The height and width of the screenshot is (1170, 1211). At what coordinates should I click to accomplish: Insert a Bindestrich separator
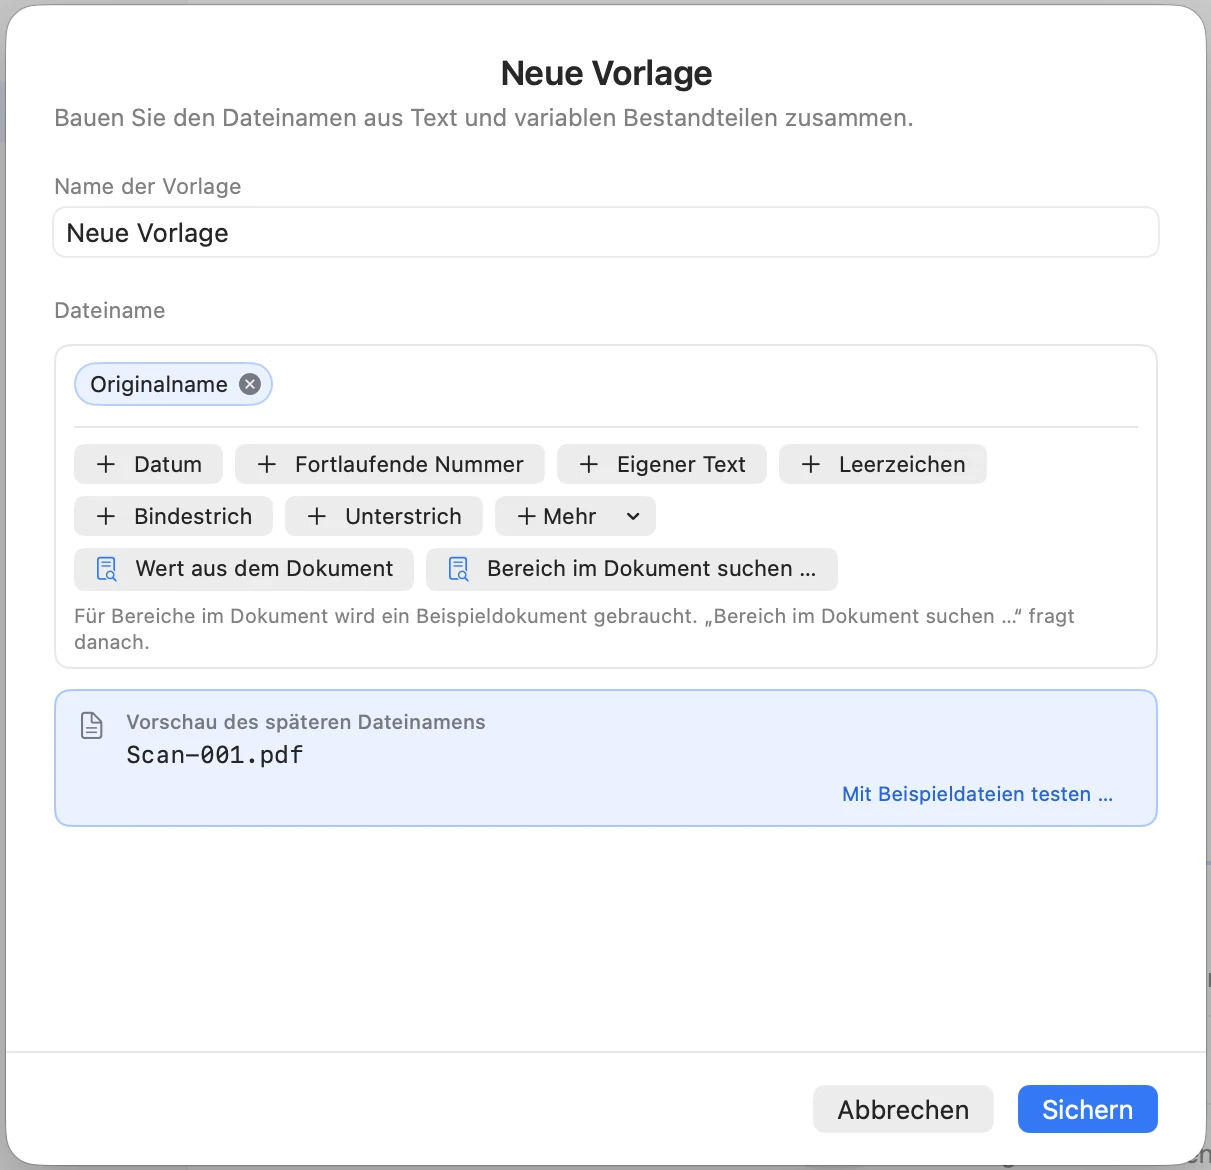[x=173, y=516]
